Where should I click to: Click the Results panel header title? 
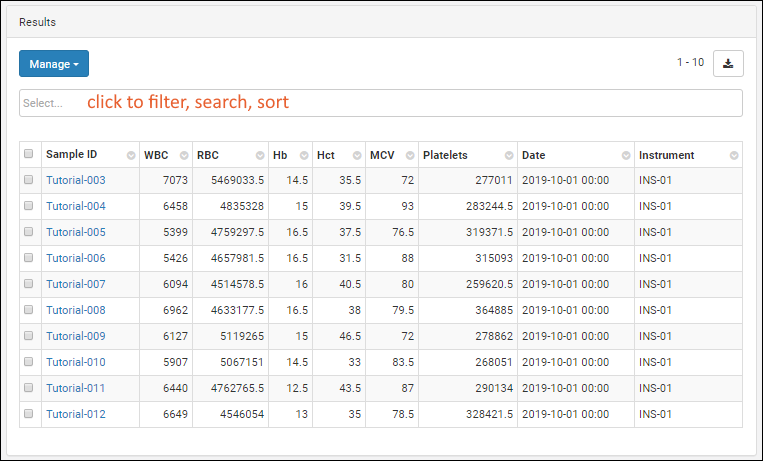tap(38, 21)
